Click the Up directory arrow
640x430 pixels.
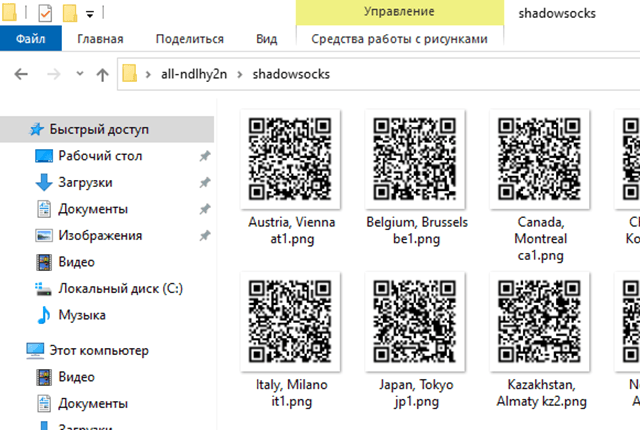click(x=101, y=74)
